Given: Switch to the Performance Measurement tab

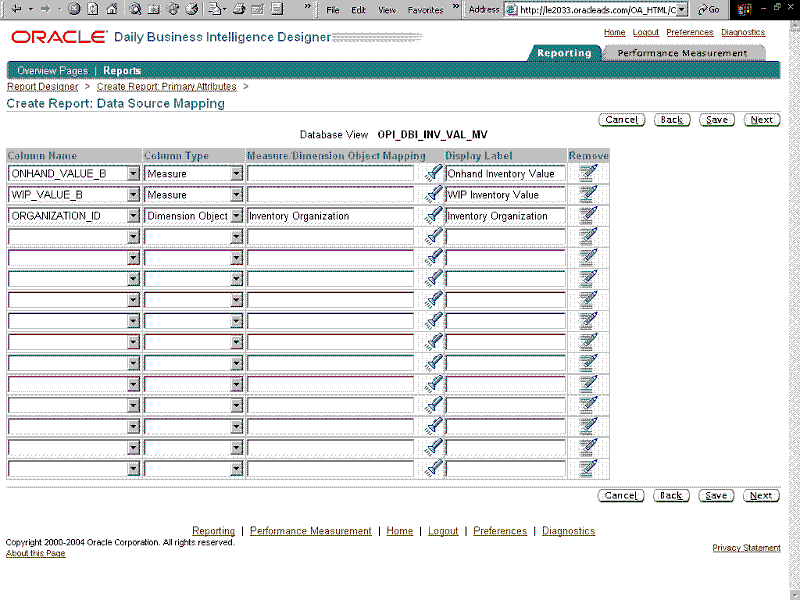Looking at the screenshot, I should point(682,53).
